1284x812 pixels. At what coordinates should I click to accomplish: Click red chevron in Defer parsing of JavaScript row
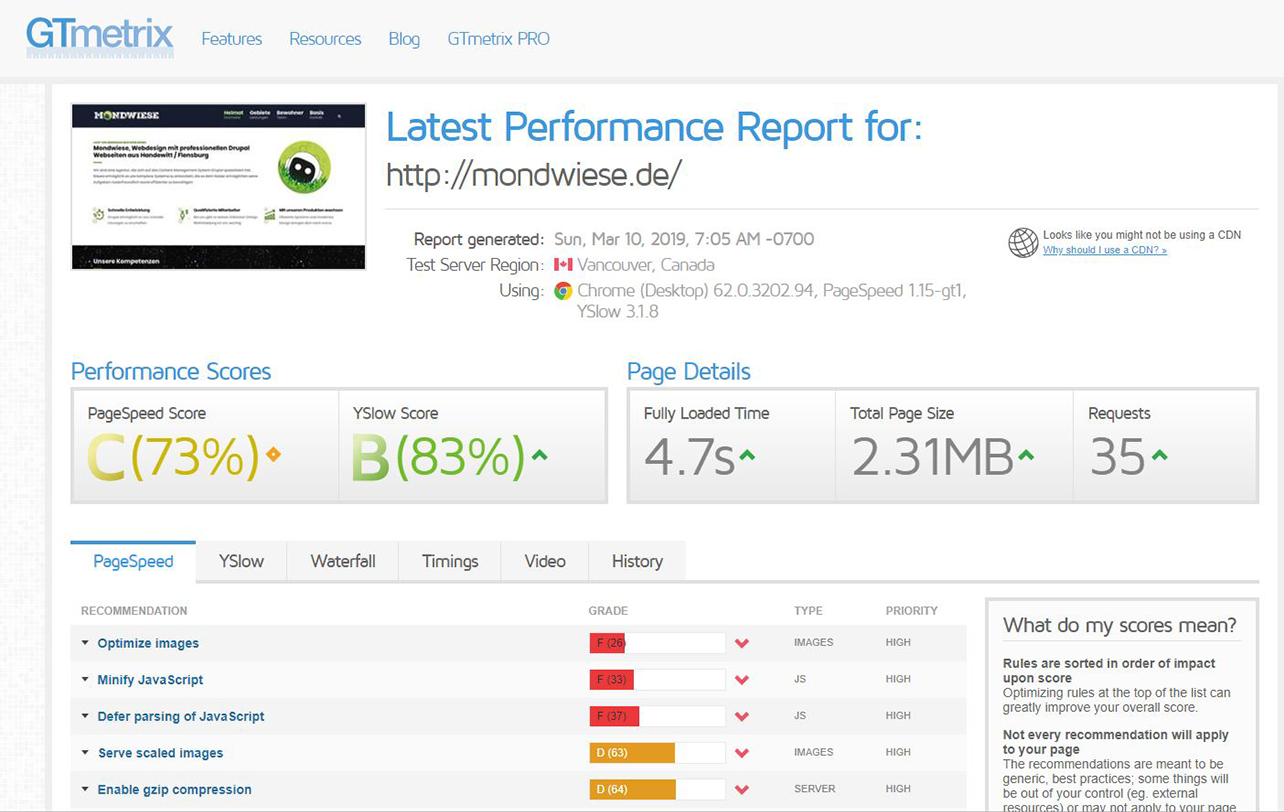742,716
